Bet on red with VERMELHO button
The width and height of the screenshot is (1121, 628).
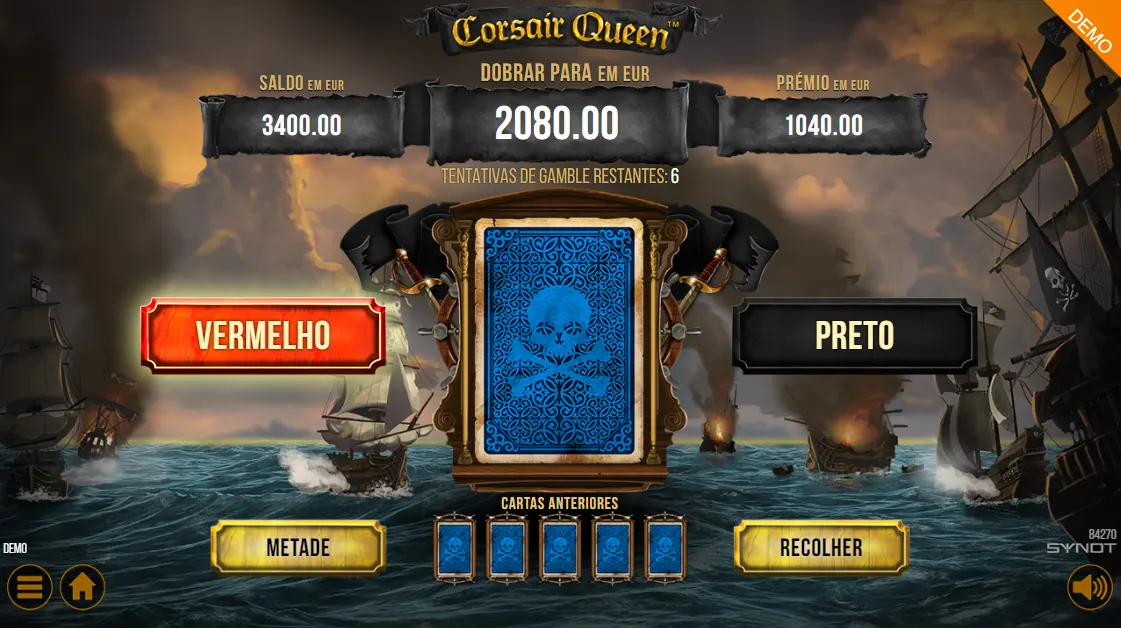(x=263, y=335)
